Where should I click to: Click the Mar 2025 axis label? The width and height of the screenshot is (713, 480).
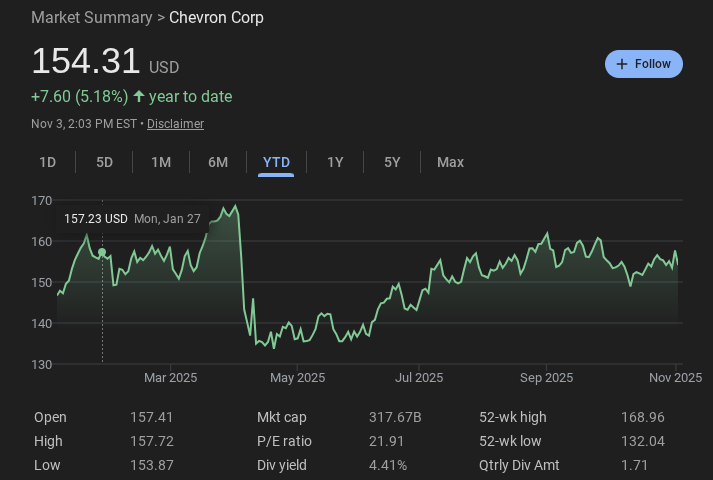pos(171,377)
